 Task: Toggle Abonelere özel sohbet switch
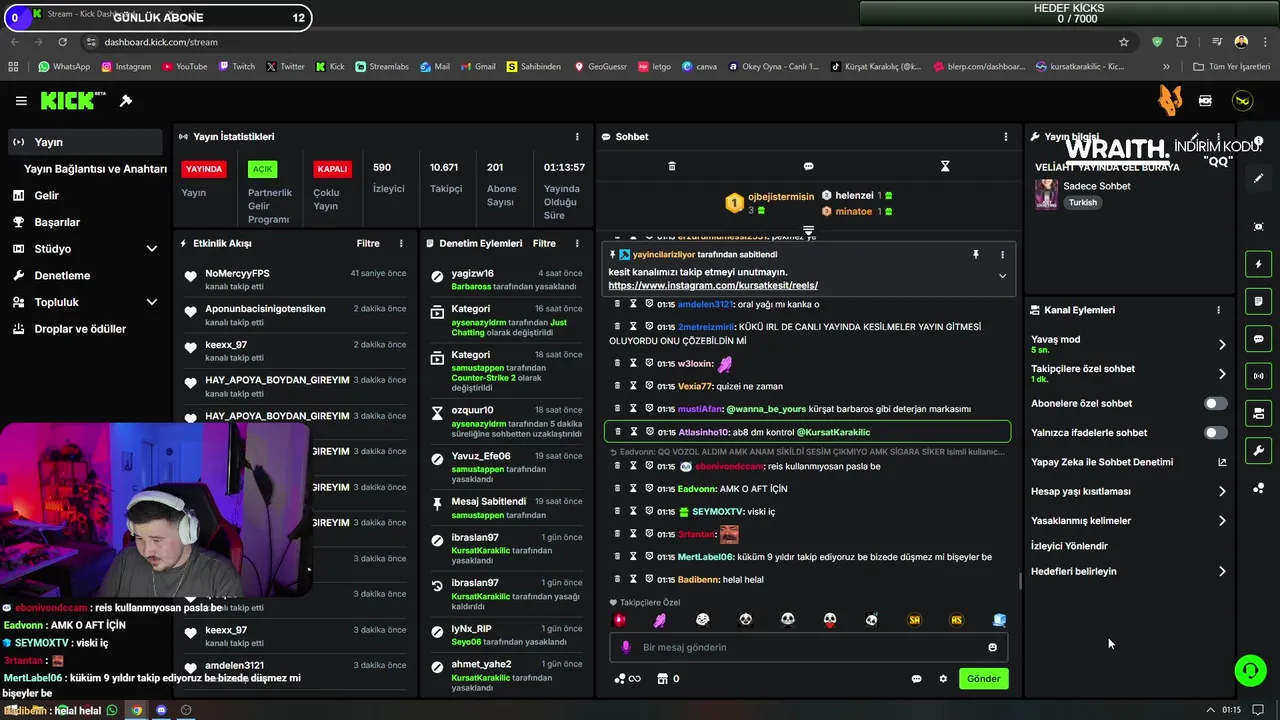1215,404
